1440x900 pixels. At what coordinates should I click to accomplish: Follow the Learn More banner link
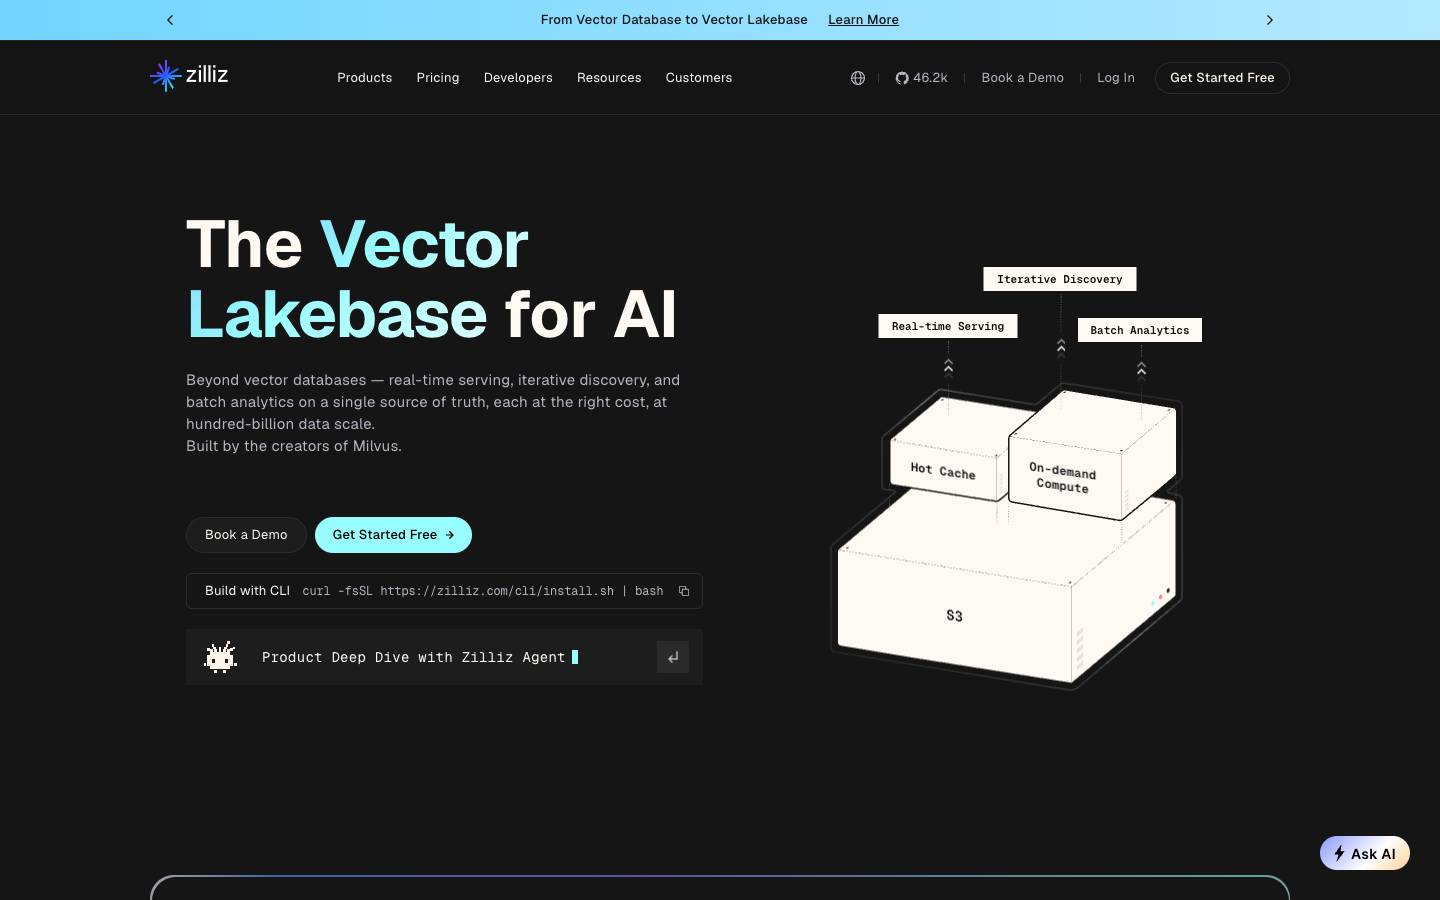pyautogui.click(x=863, y=20)
